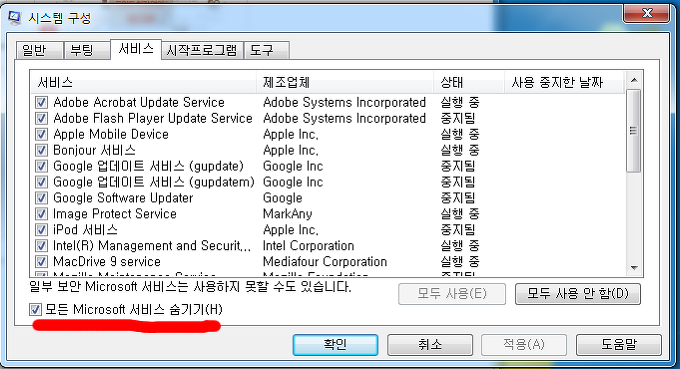Open the 부팅 tab
Viewport: 680px width, 369px height.
pos(87,50)
